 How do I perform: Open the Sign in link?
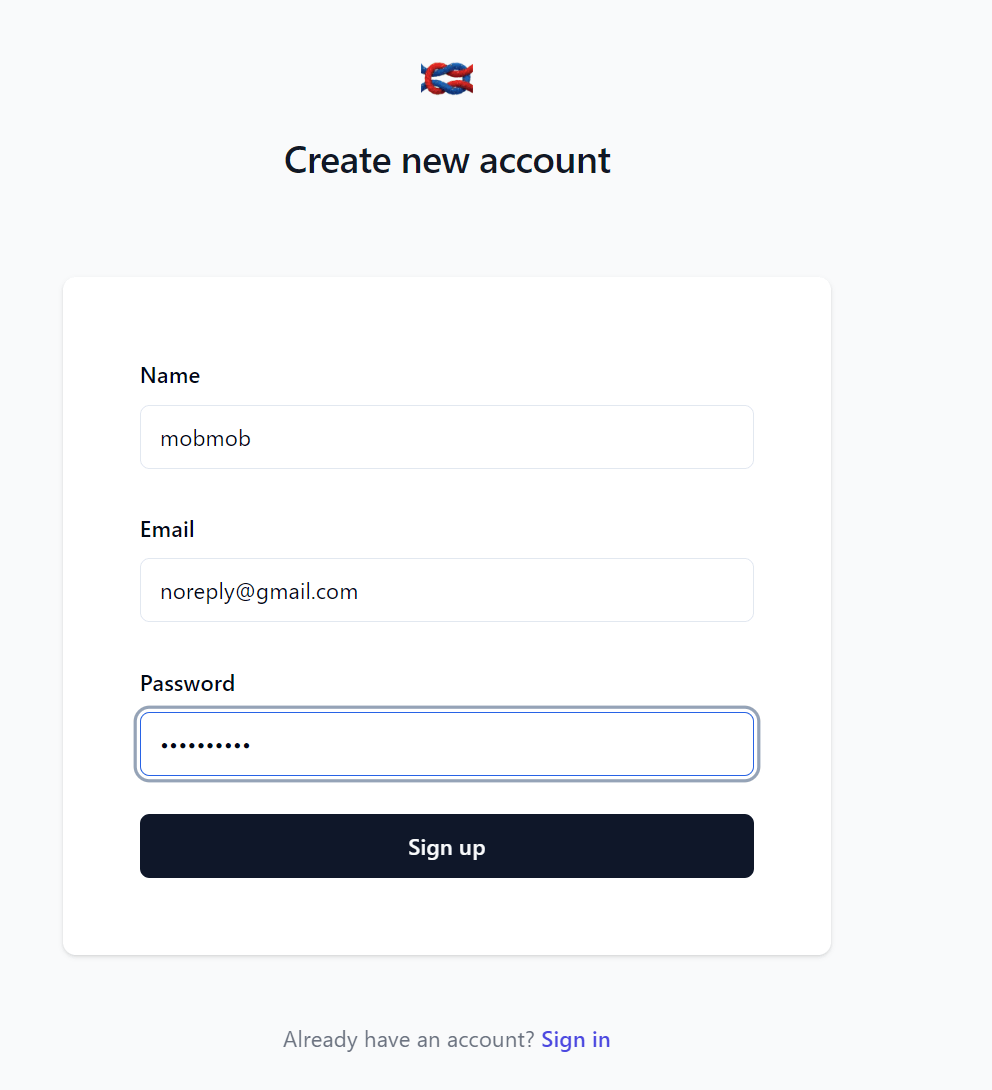click(576, 1039)
